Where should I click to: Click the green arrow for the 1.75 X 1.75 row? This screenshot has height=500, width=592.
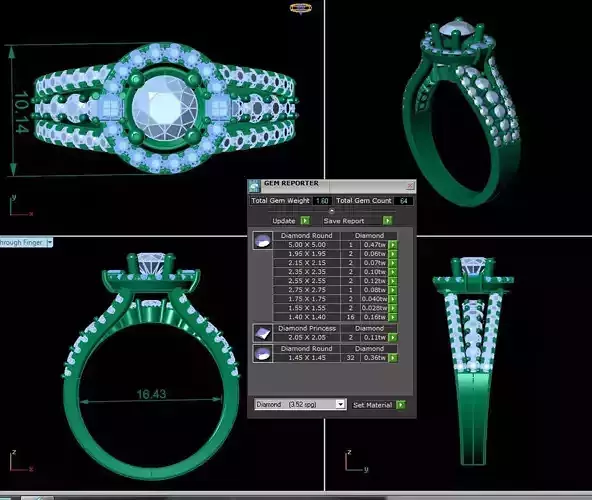(393, 299)
